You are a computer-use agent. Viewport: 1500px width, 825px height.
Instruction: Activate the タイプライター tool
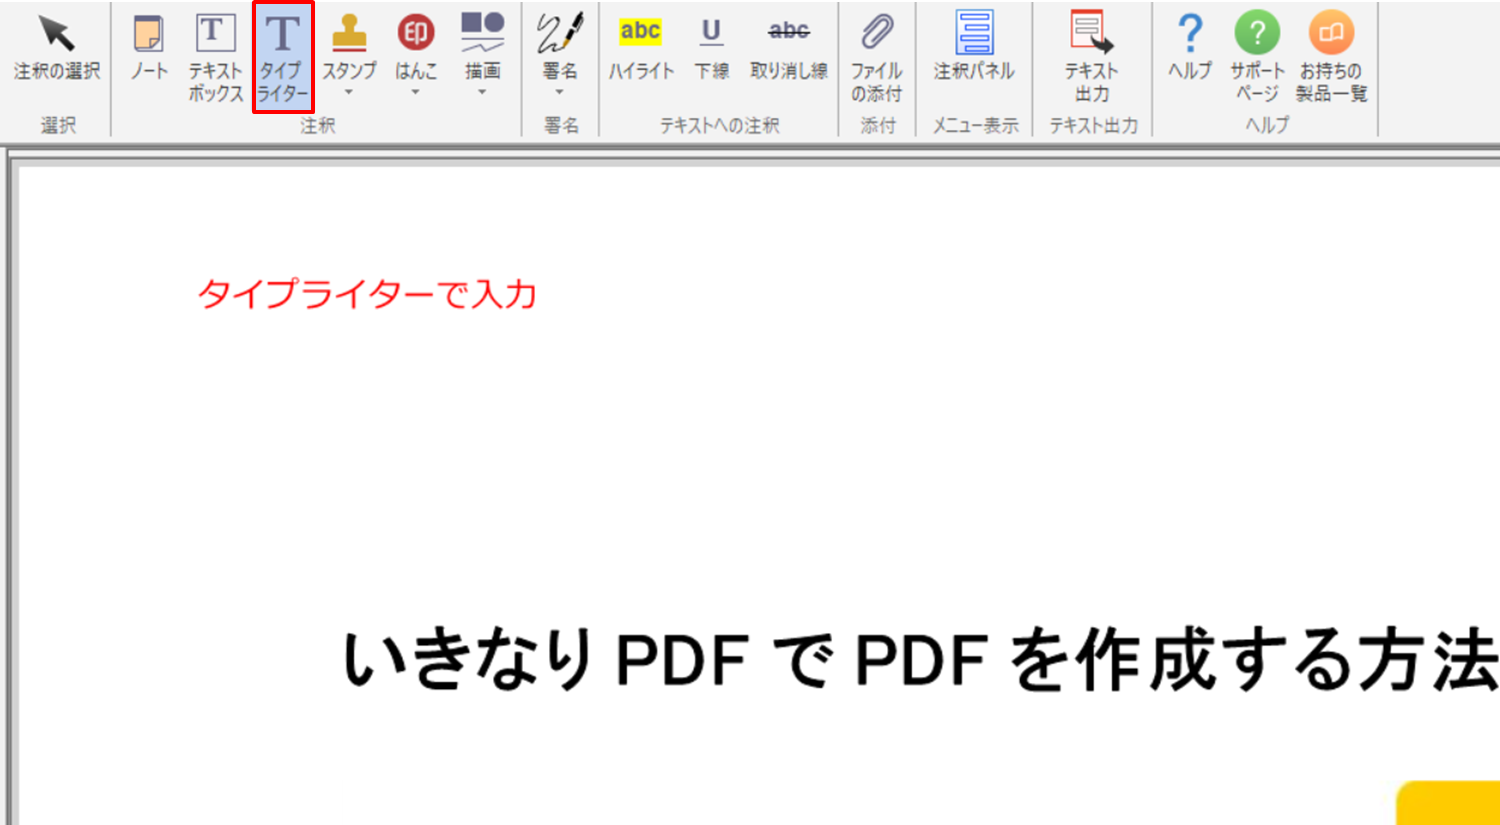pos(283,57)
